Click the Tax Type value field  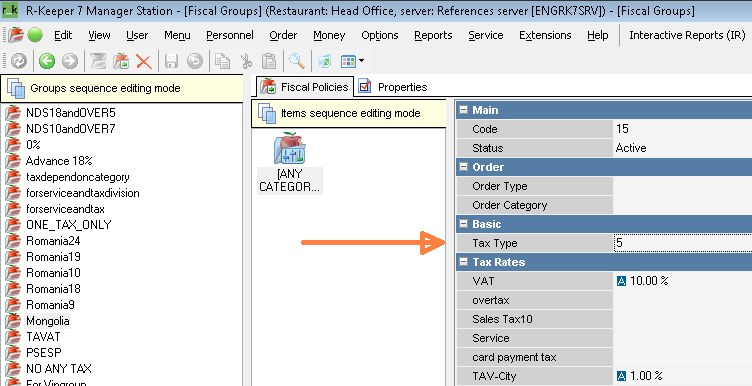[x=682, y=243]
